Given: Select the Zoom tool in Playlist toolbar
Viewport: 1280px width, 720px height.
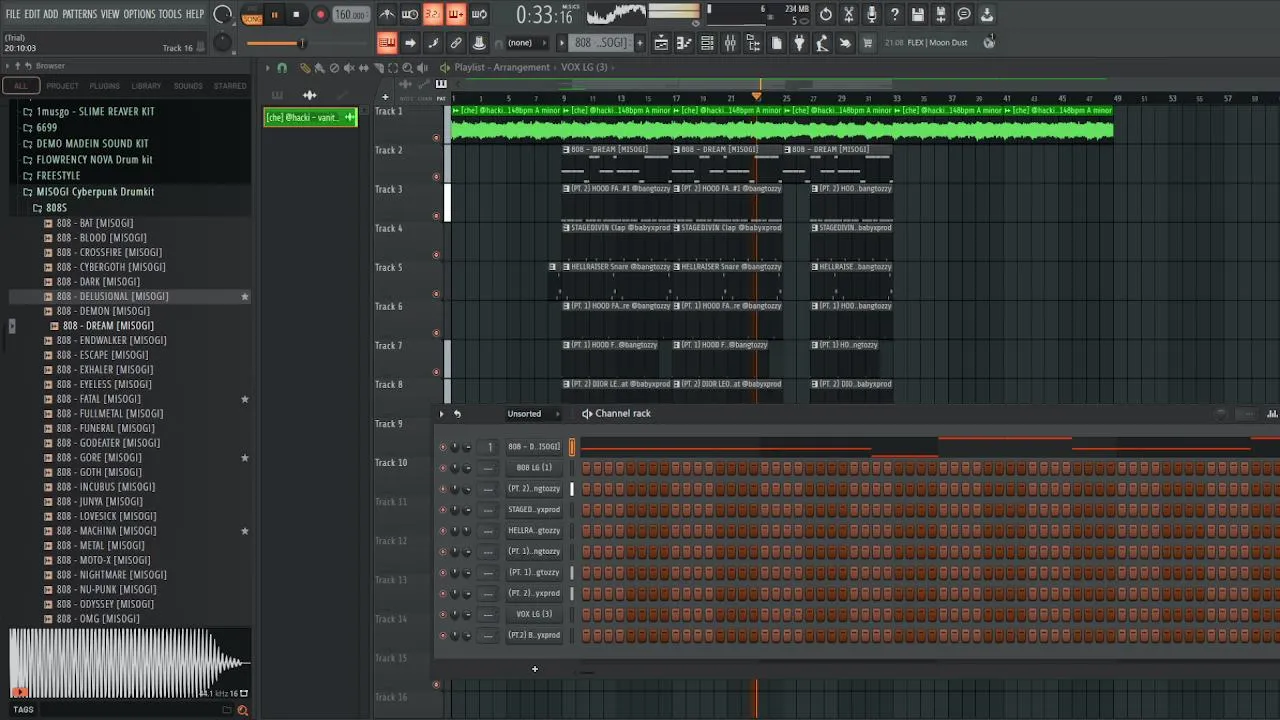Looking at the screenshot, I should (x=407, y=68).
